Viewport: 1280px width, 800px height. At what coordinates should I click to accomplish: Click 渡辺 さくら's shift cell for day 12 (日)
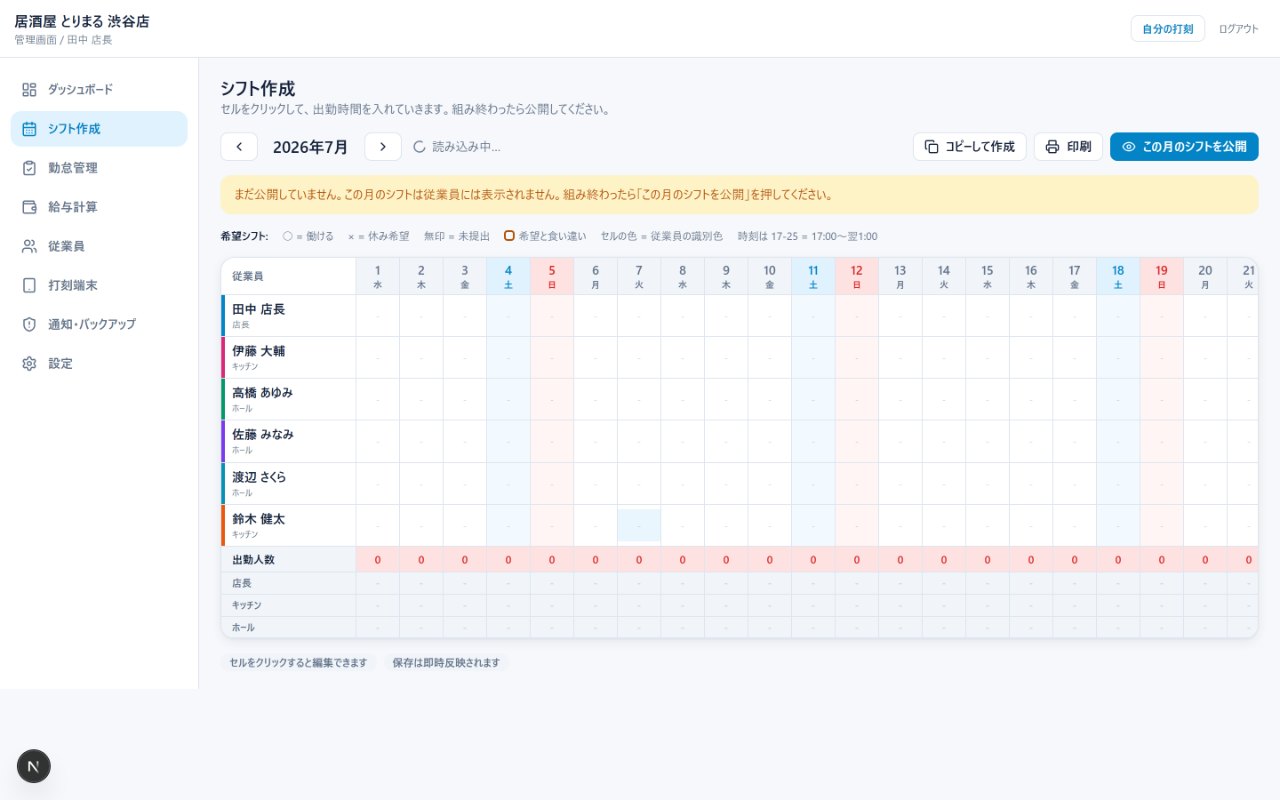(x=856, y=483)
